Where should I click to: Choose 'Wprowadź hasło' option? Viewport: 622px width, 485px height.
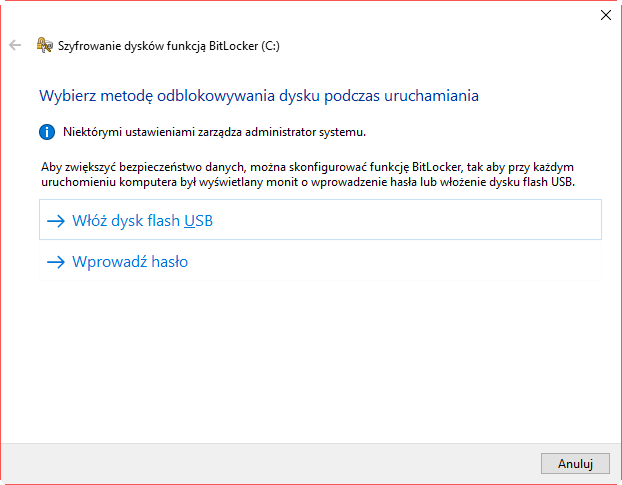pyautogui.click(x=320, y=261)
